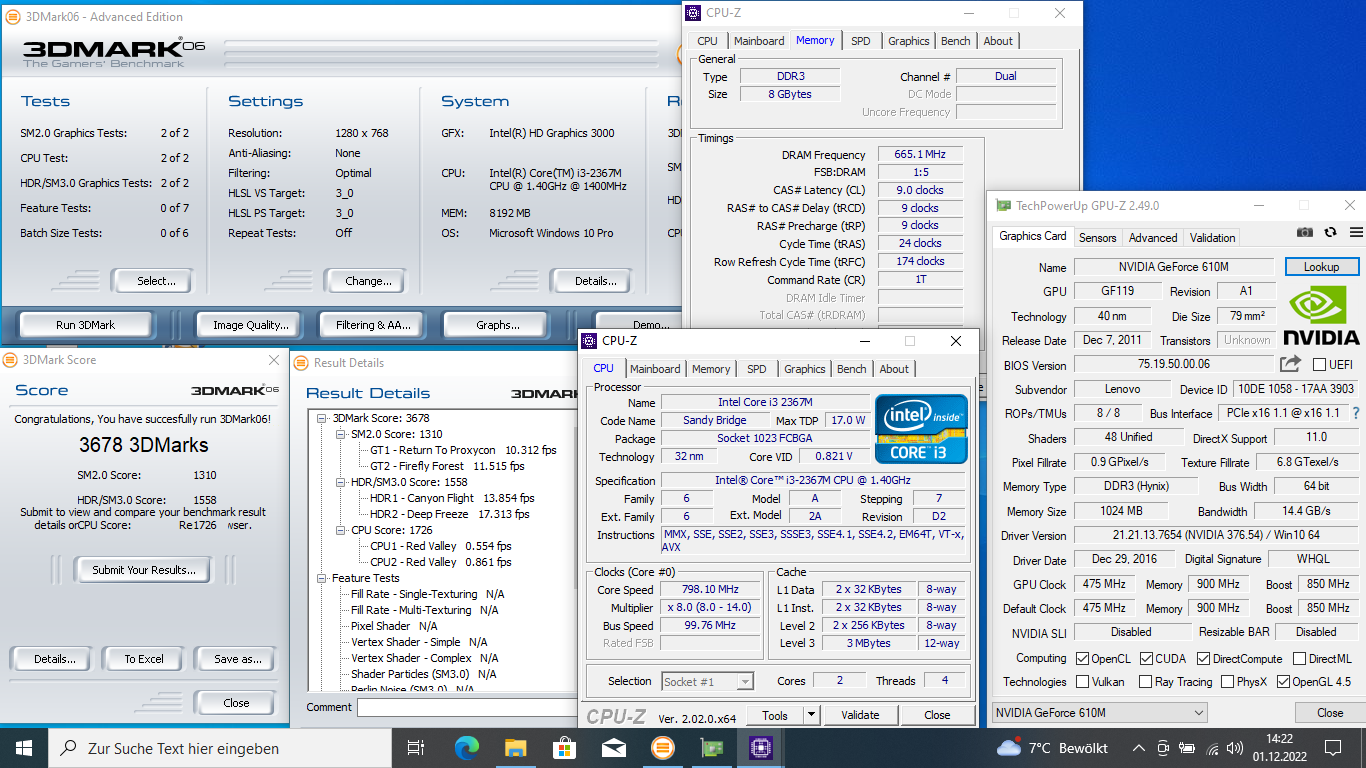Switch to GPU-Z taskbar icon
Viewport: 1366px width, 768px height.
[x=711, y=747]
